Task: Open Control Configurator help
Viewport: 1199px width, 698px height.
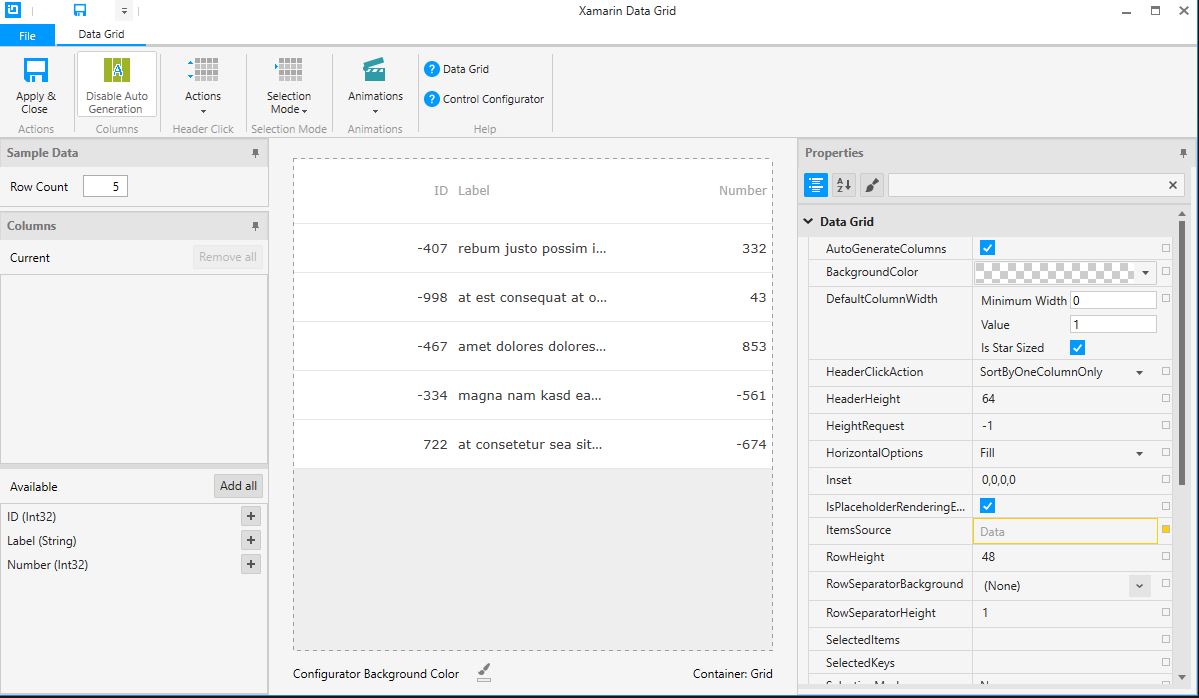Action: [x=432, y=99]
